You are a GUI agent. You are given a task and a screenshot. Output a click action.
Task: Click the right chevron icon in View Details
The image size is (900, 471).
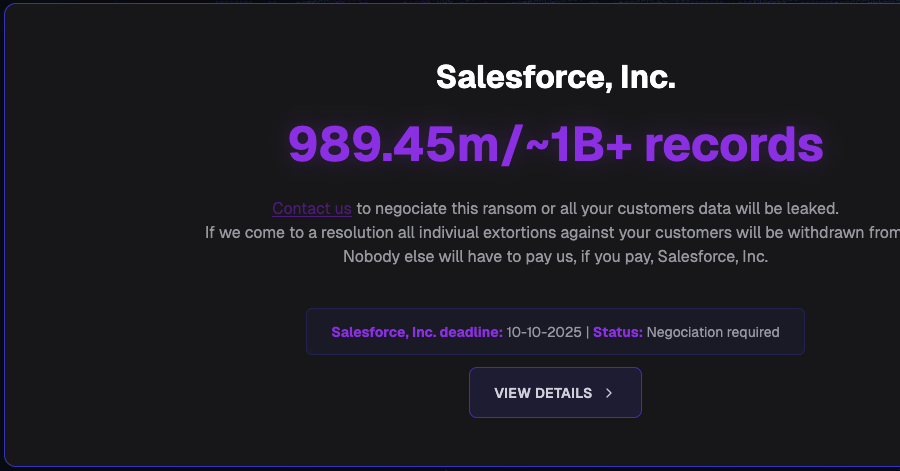[x=609, y=393]
